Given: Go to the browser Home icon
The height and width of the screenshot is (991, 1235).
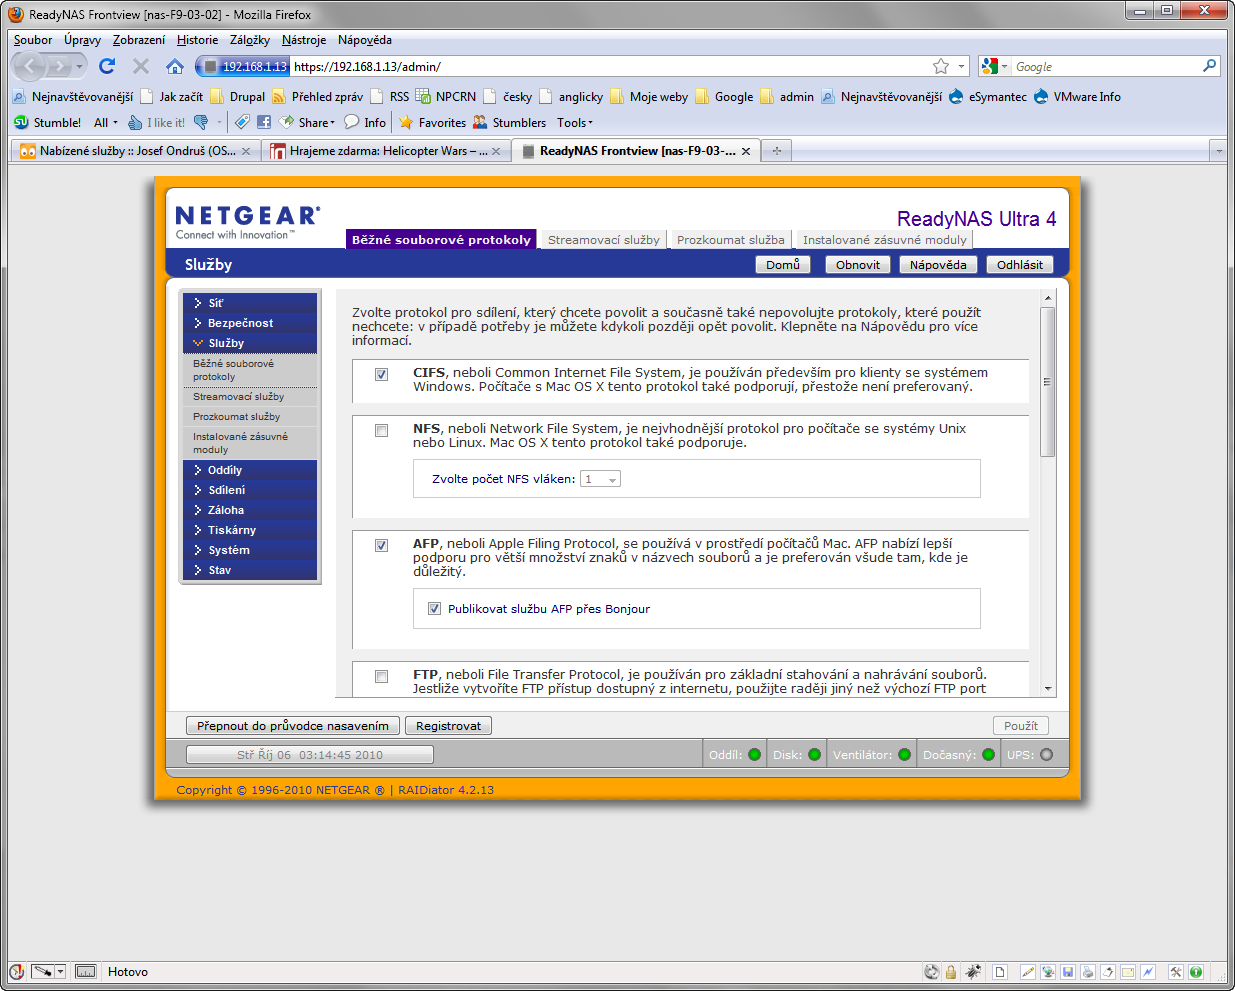Looking at the screenshot, I should click(175, 66).
